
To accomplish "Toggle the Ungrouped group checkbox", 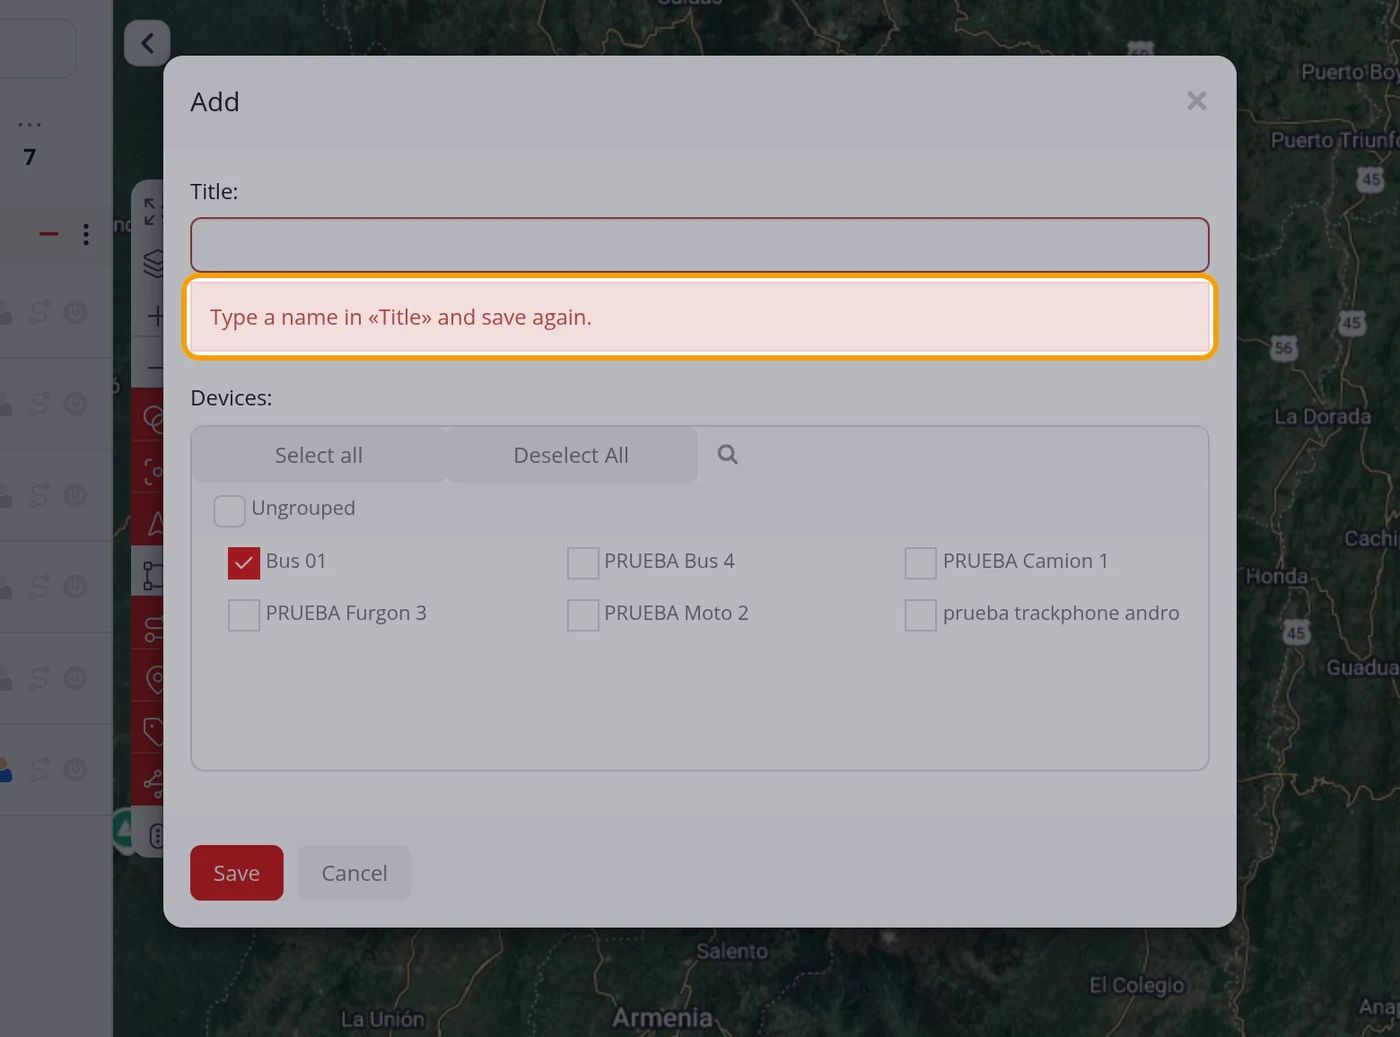I will tap(229, 510).
